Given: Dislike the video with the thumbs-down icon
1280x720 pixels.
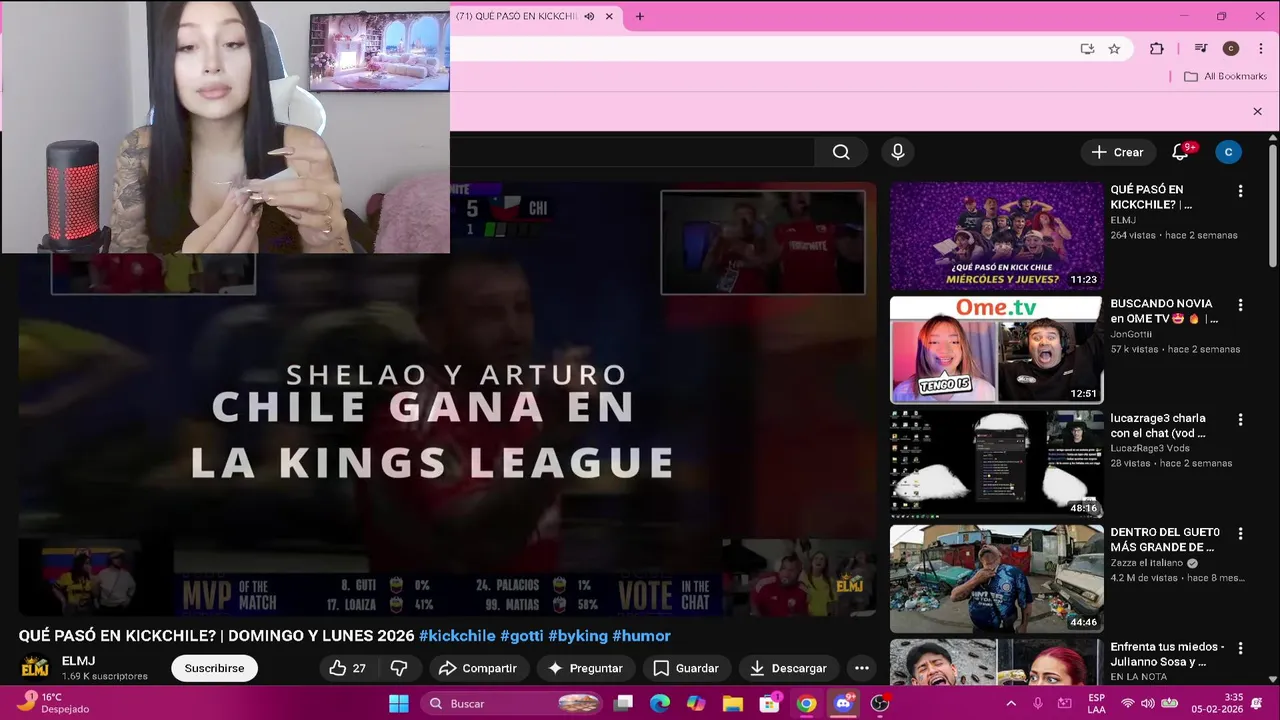Looking at the screenshot, I should tap(399, 668).
